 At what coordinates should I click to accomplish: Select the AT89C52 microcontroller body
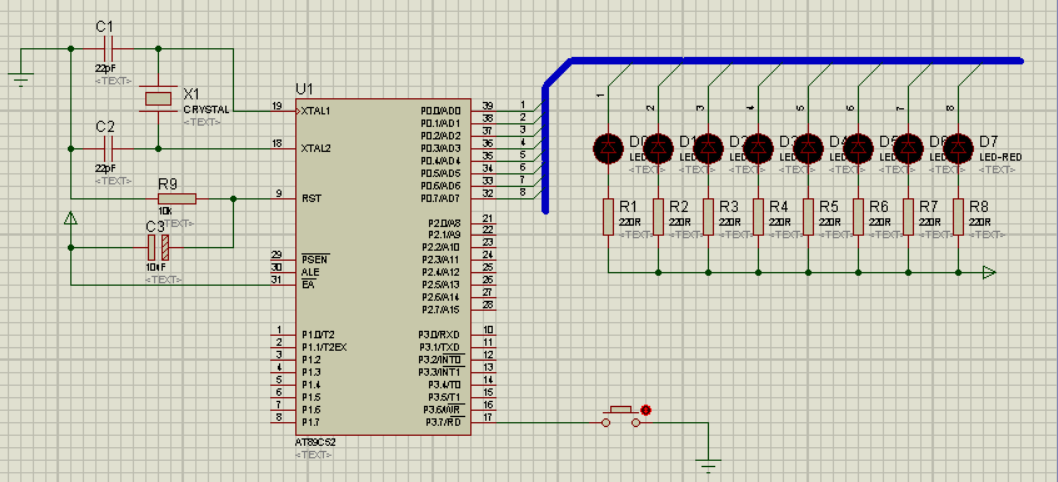click(383, 266)
